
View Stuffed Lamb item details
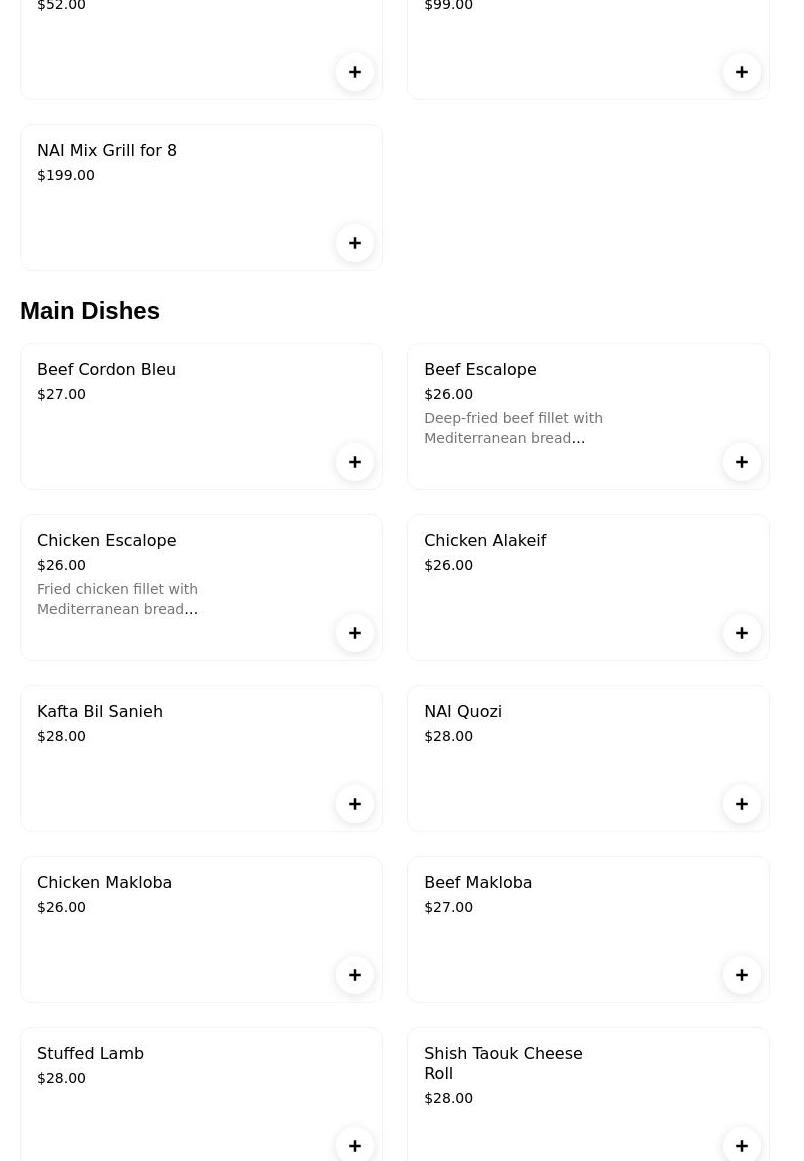click(x=90, y=1054)
